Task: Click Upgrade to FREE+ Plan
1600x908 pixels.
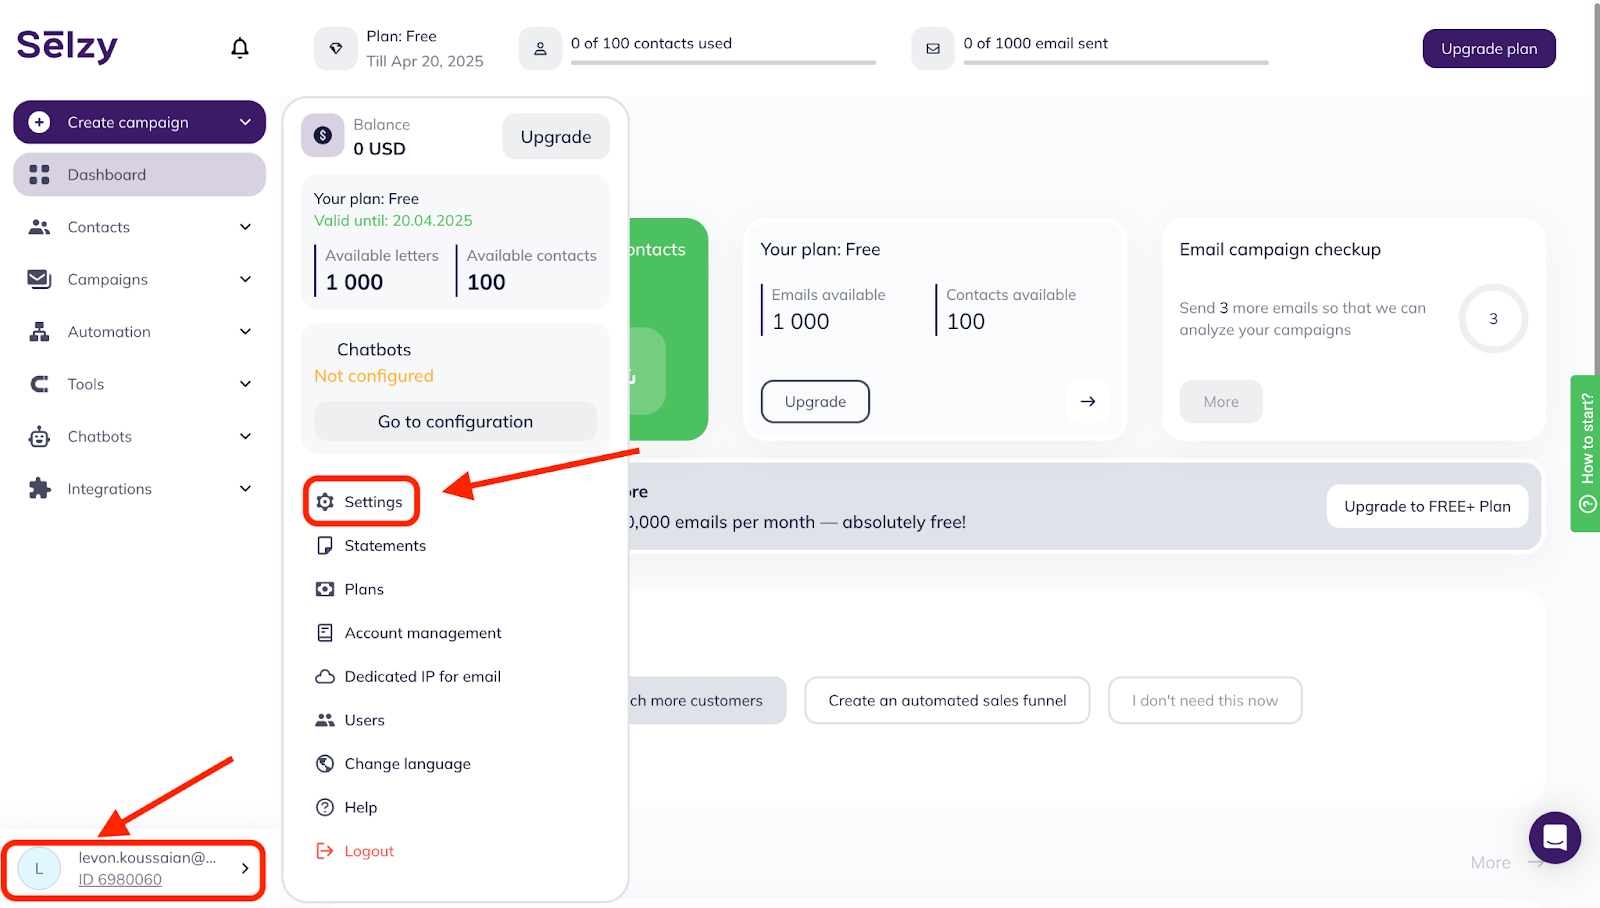Action: click(x=1427, y=506)
